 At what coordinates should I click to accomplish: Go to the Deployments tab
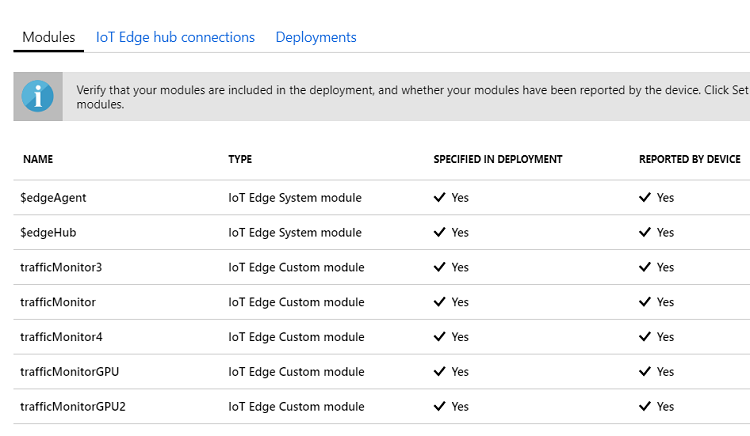tap(316, 38)
